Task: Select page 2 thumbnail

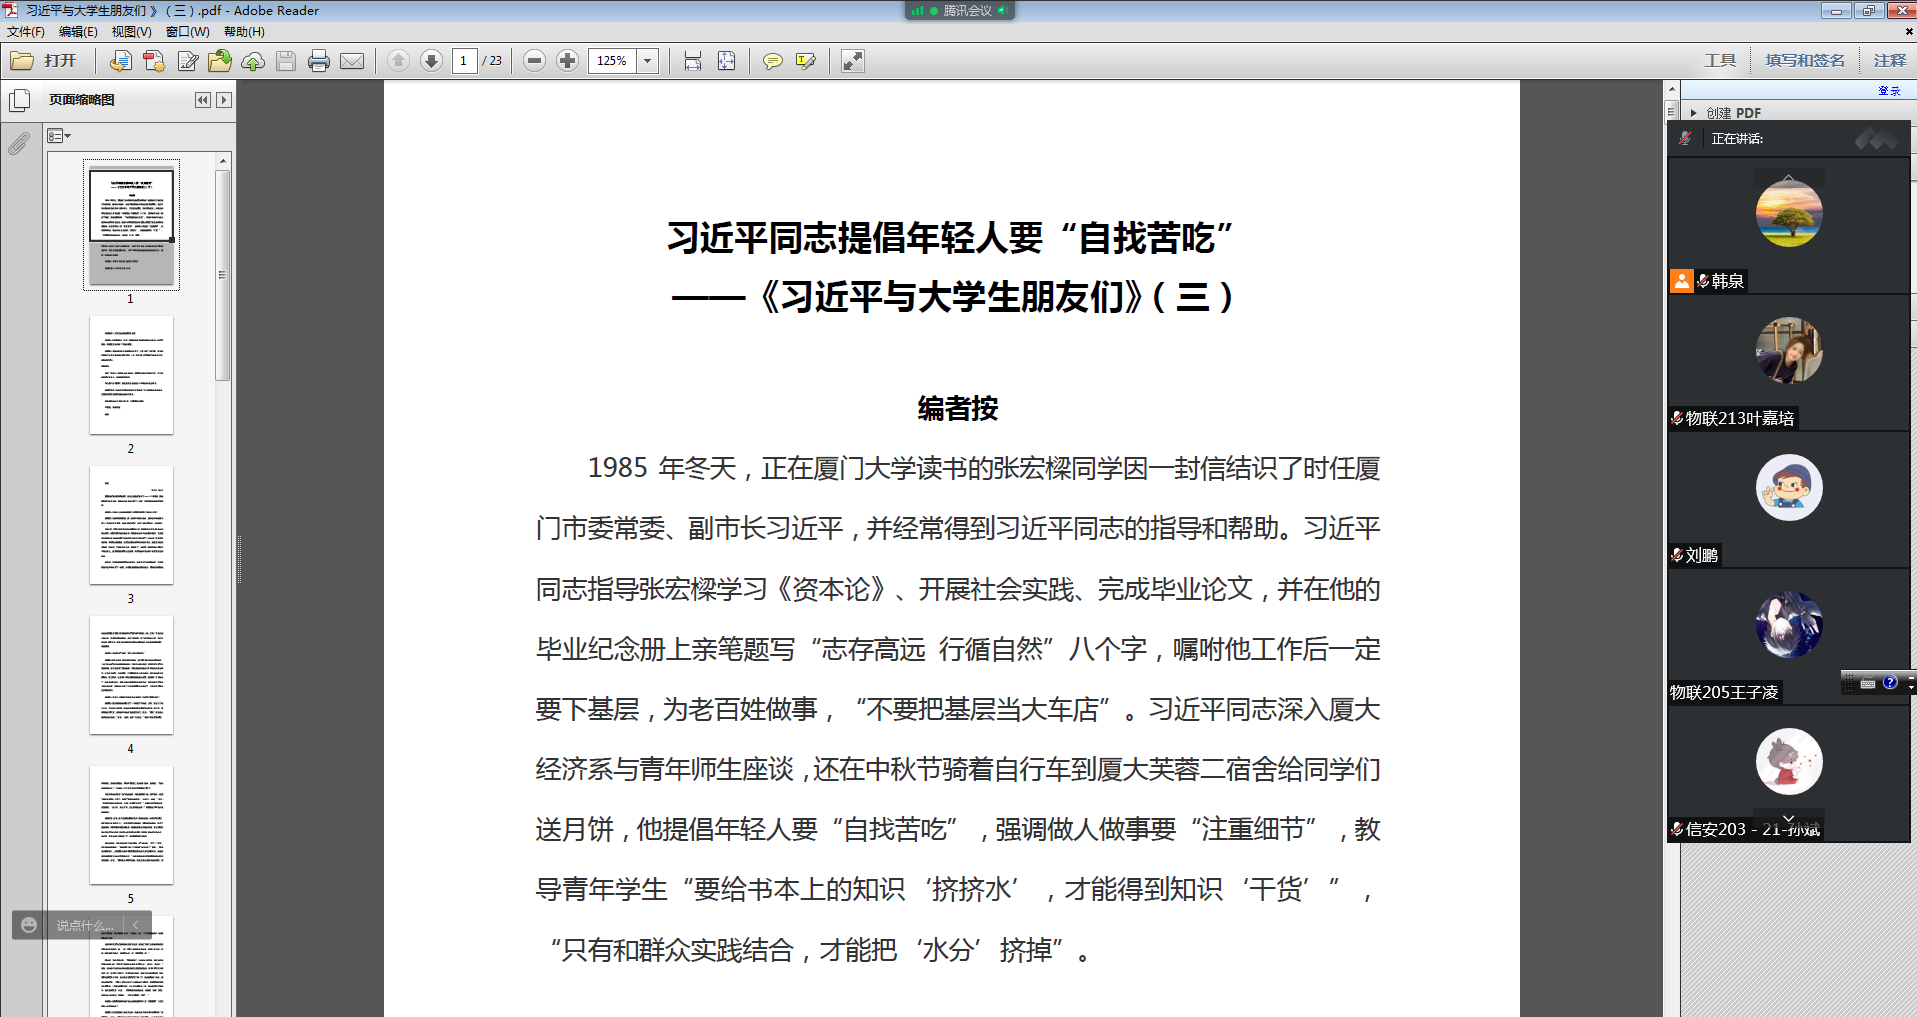Action: pos(131,375)
